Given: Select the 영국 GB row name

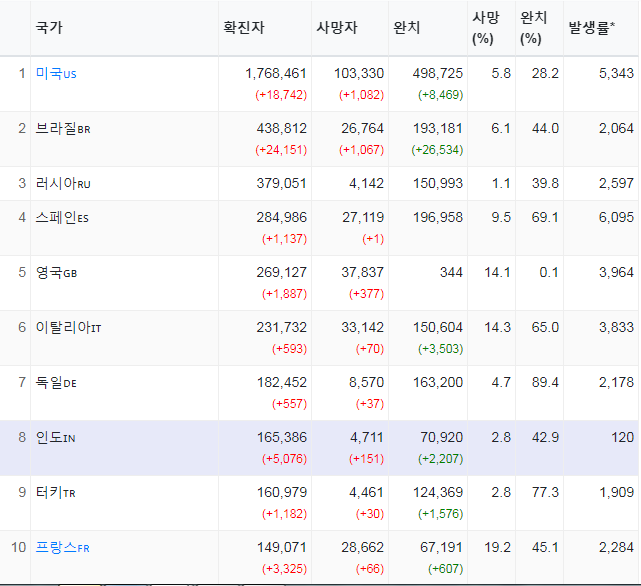Looking at the screenshot, I should point(56,272).
